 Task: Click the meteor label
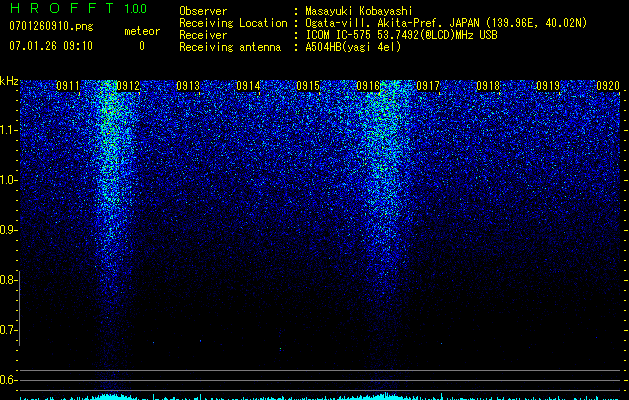[x=142, y=31]
